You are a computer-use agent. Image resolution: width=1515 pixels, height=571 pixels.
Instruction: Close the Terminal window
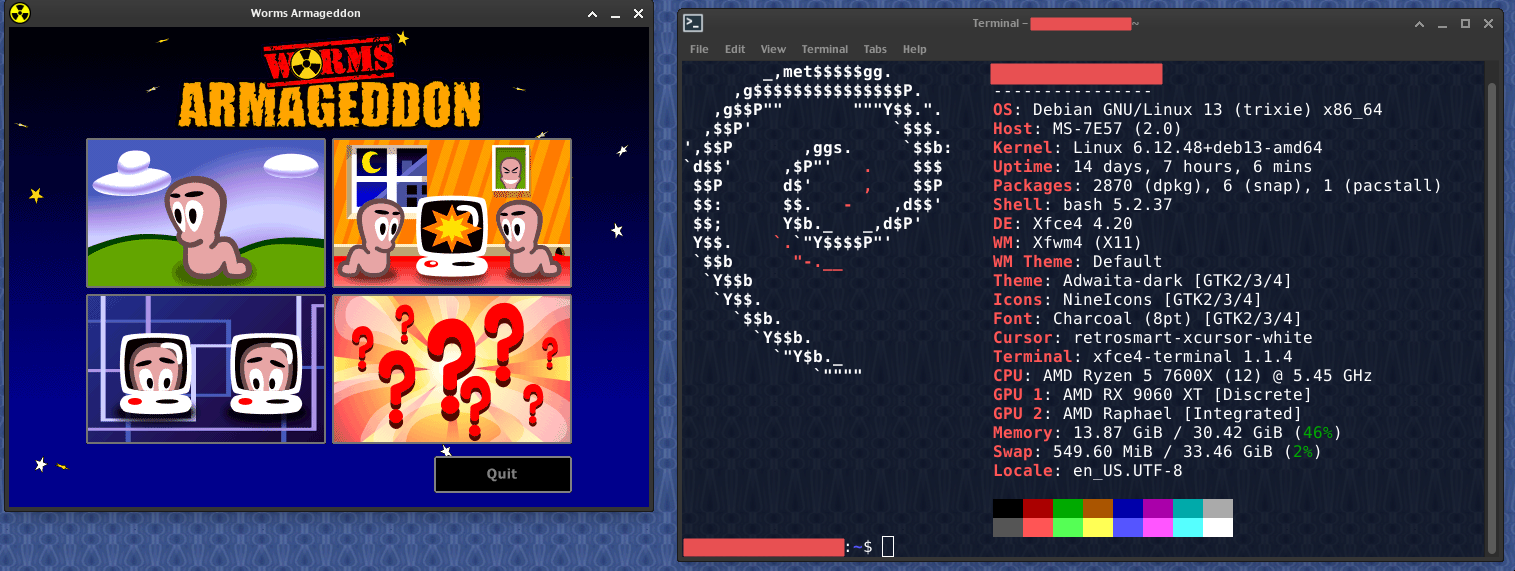pyautogui.click(x=1487, y=23)
